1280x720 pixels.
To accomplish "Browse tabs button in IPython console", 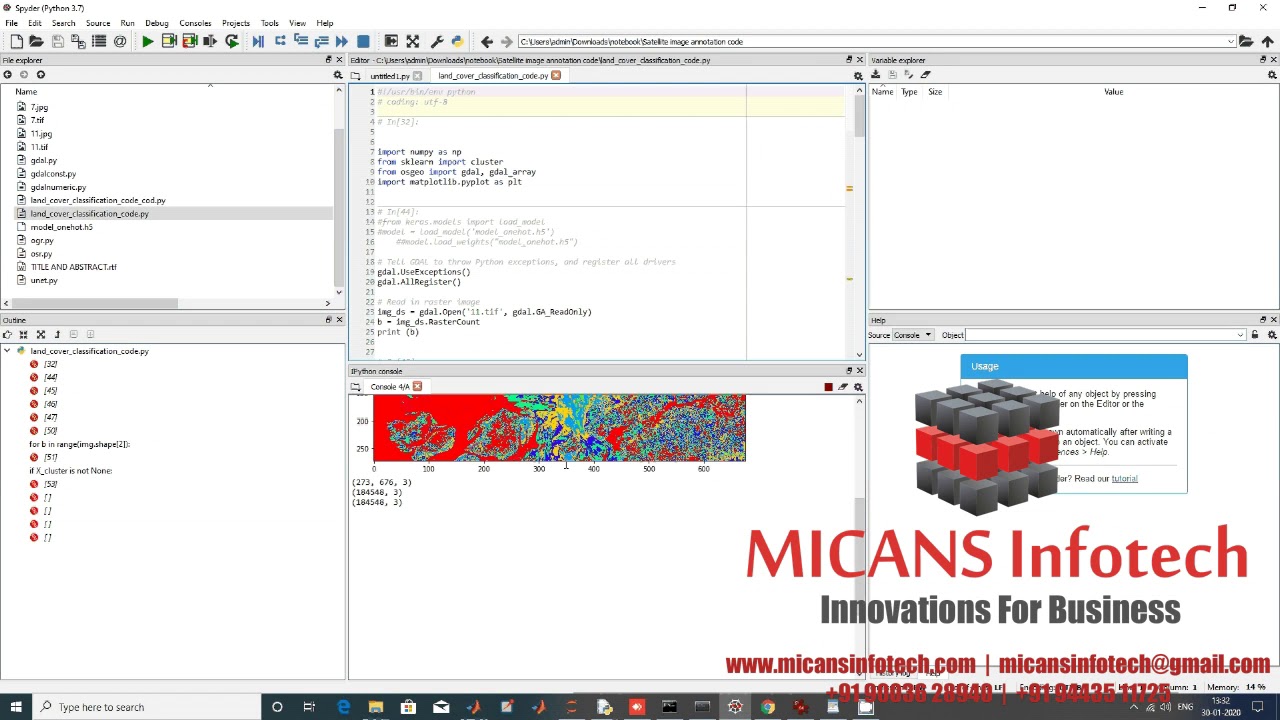I will pos(355,387).
